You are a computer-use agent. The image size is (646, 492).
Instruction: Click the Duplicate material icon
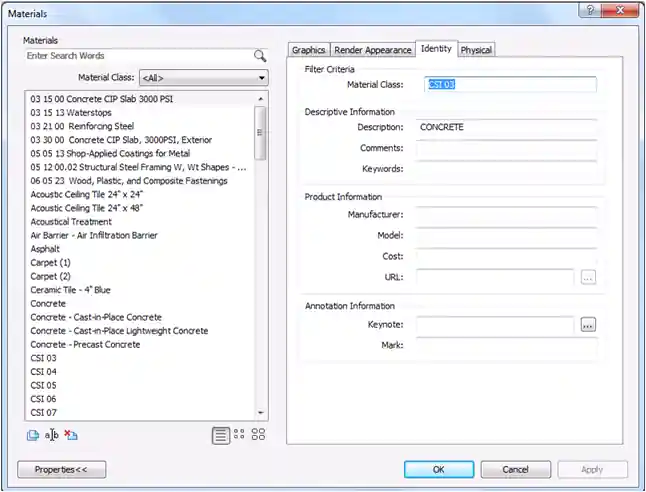[33, 435]
